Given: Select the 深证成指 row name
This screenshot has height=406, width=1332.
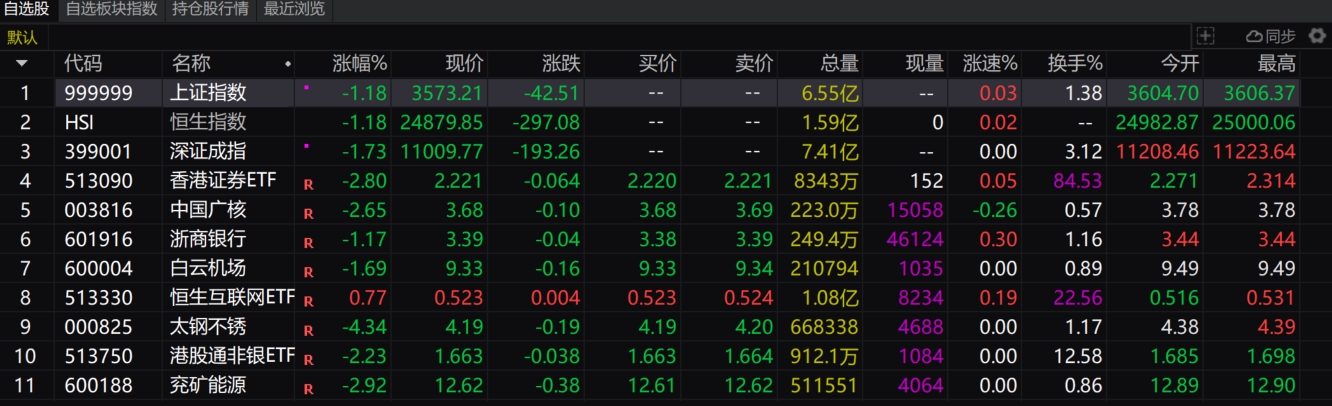Looking at the screenshot, I should pos(209,152).
